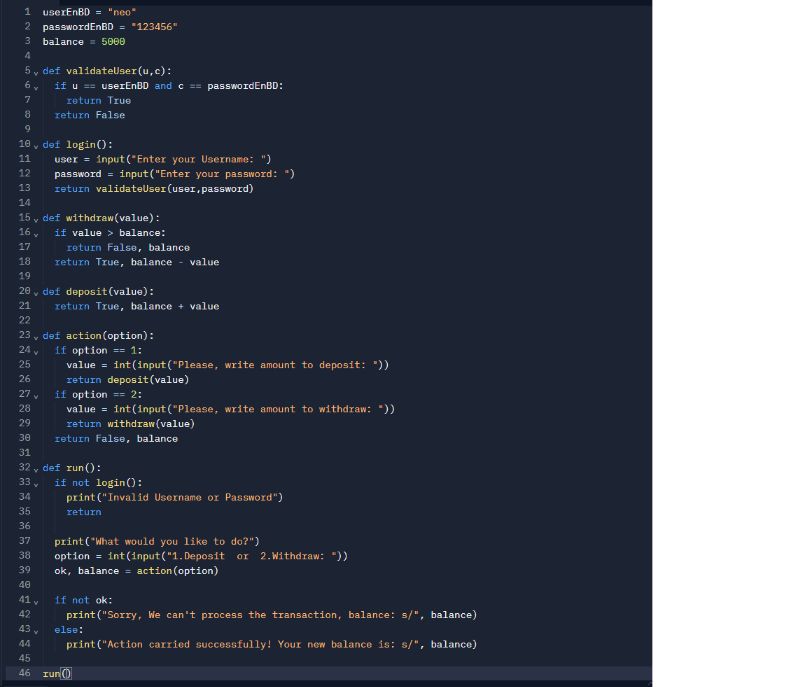Viewport: 806px width, 687px height.
Task: Fold the deposit function gutter arrow
Action: pyautogui.click(x=36, y=294)
